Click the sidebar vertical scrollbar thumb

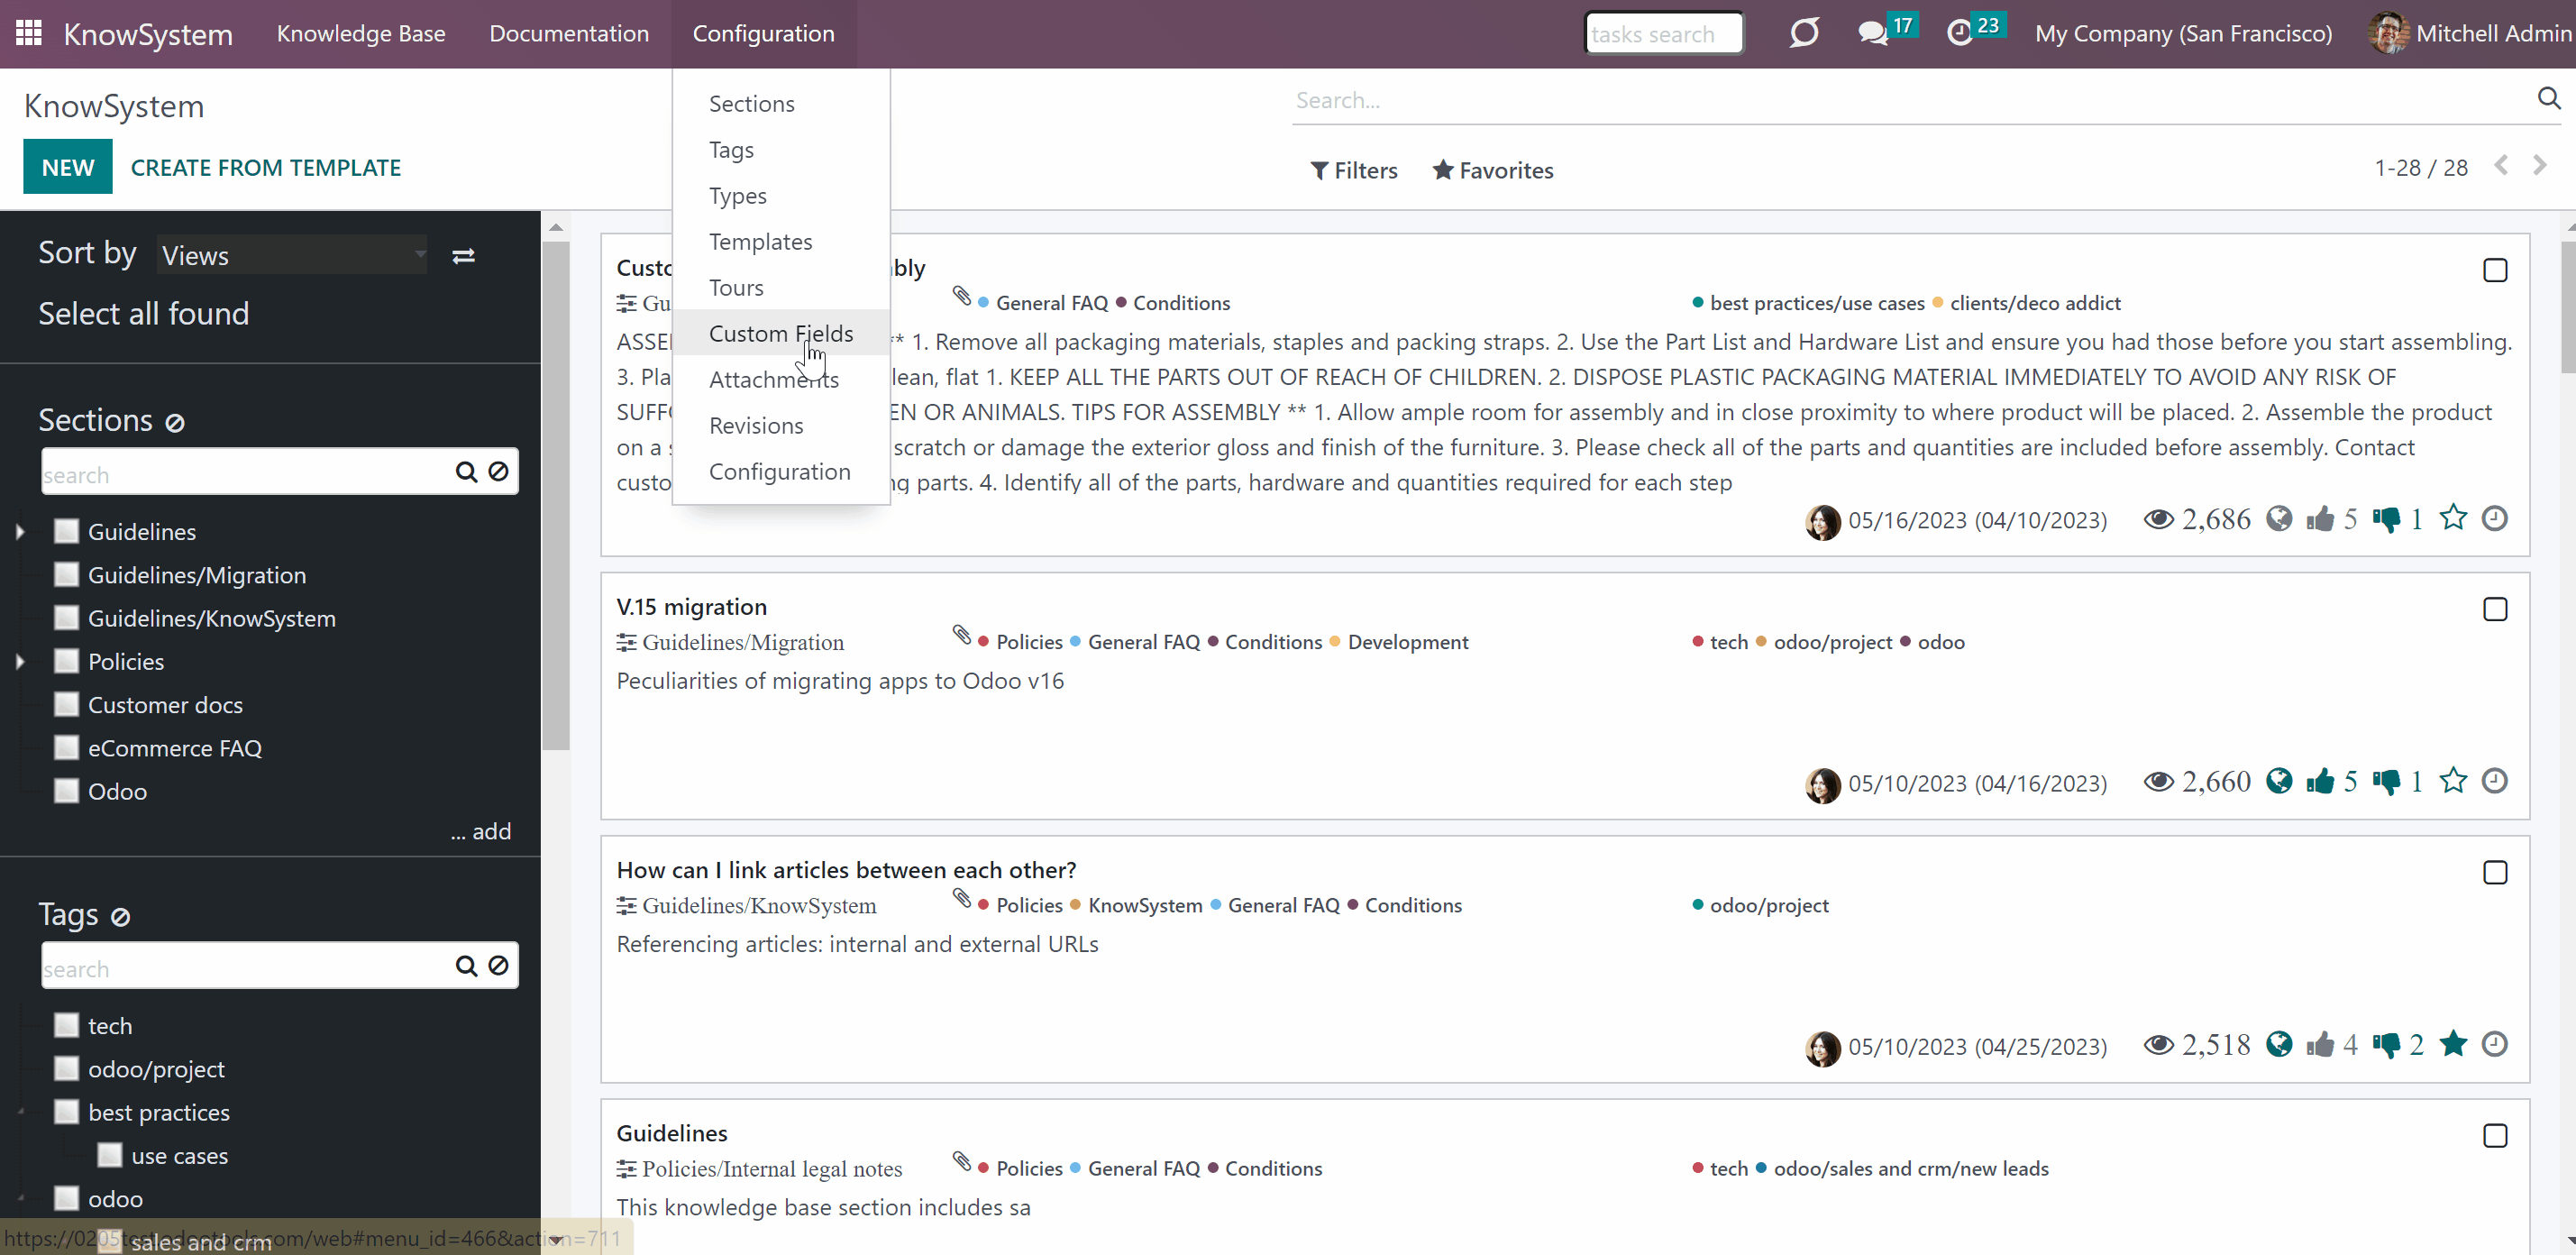click(556, 495)
